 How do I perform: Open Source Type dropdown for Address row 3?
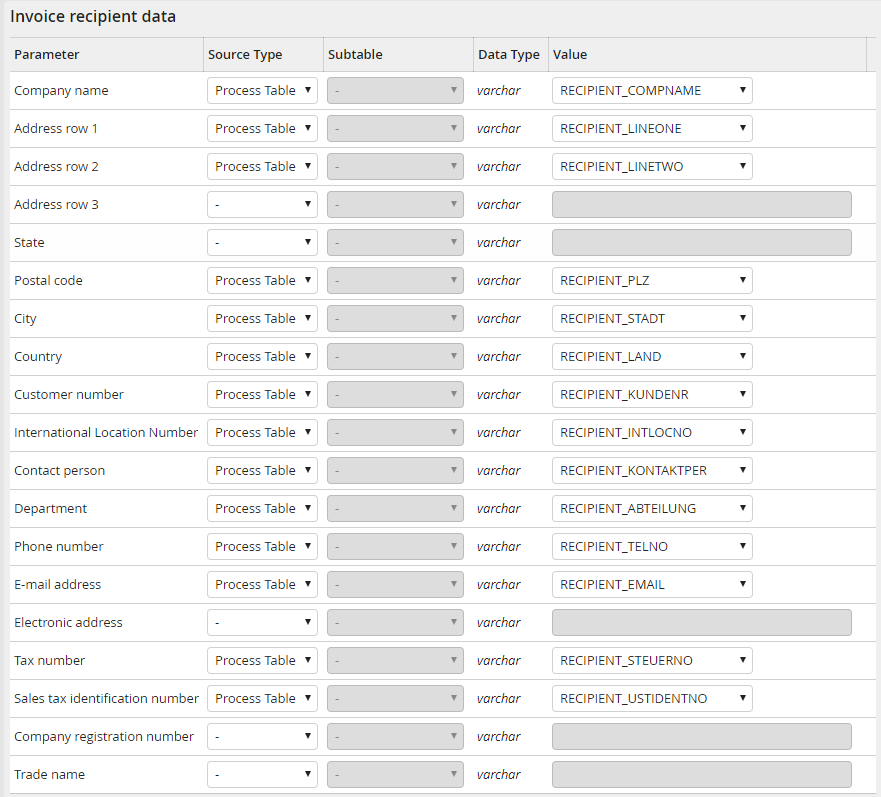click(x=262, y=205)
